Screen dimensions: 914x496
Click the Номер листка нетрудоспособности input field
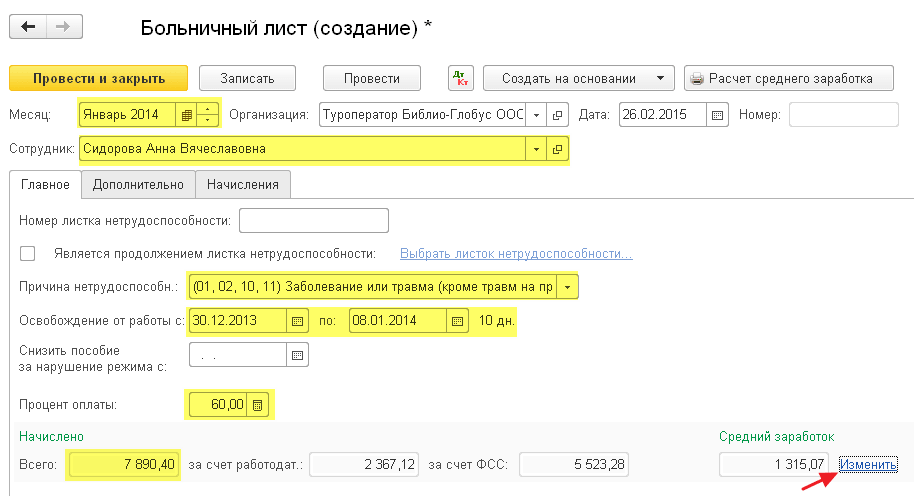(313, 220)
